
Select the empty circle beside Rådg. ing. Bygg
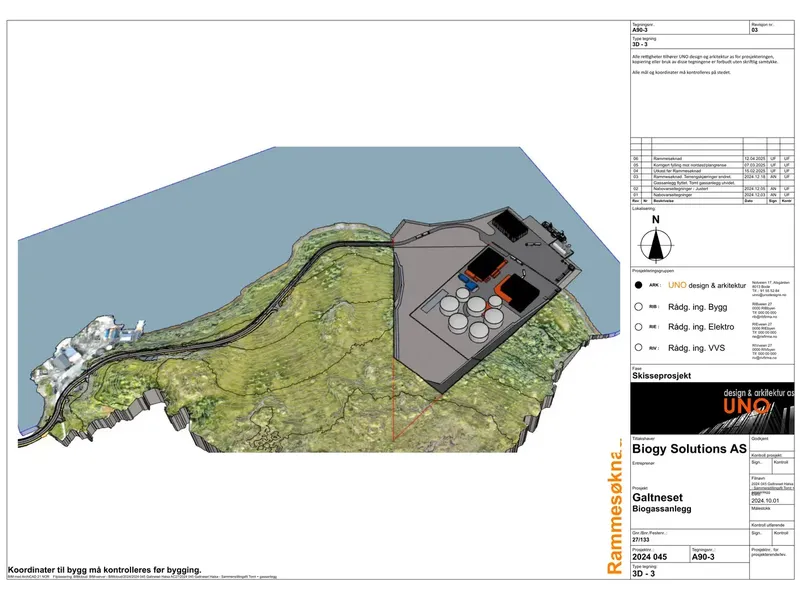(x=638, y=307)
